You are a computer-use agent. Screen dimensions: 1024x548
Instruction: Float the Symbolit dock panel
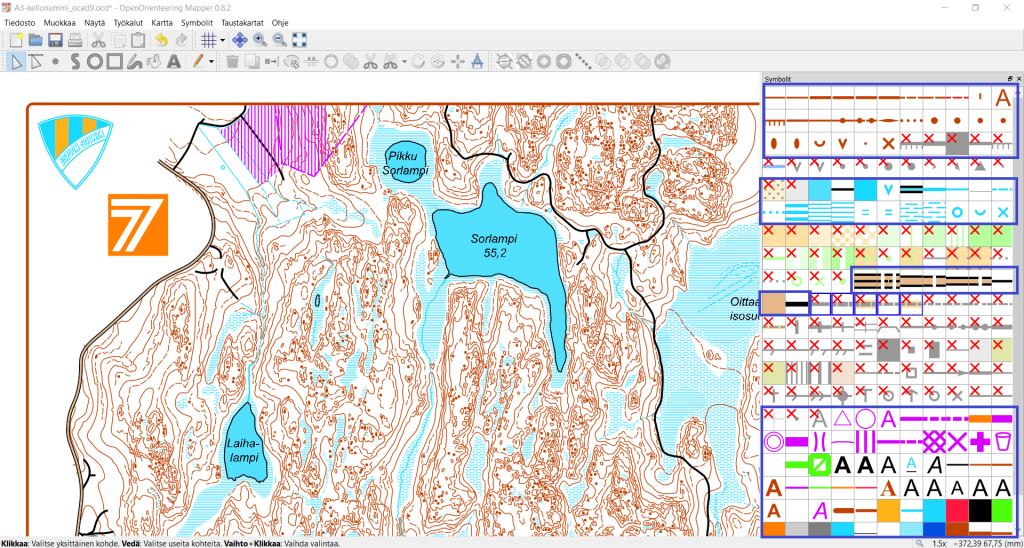(1010, 78)
